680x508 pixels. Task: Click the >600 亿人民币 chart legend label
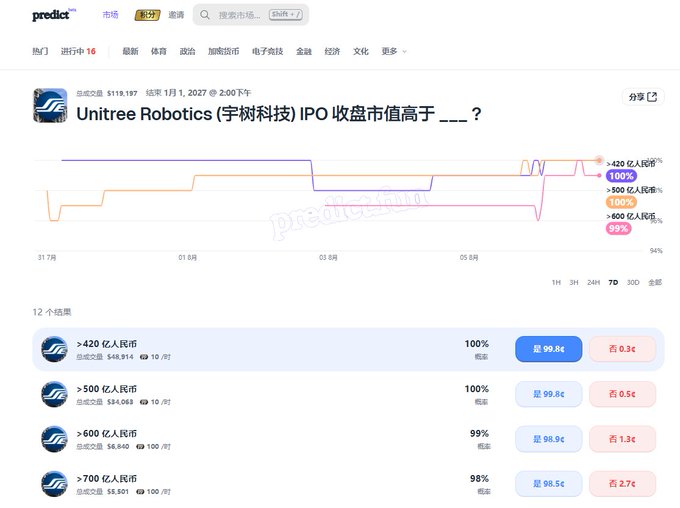click(x=631, y=216)
